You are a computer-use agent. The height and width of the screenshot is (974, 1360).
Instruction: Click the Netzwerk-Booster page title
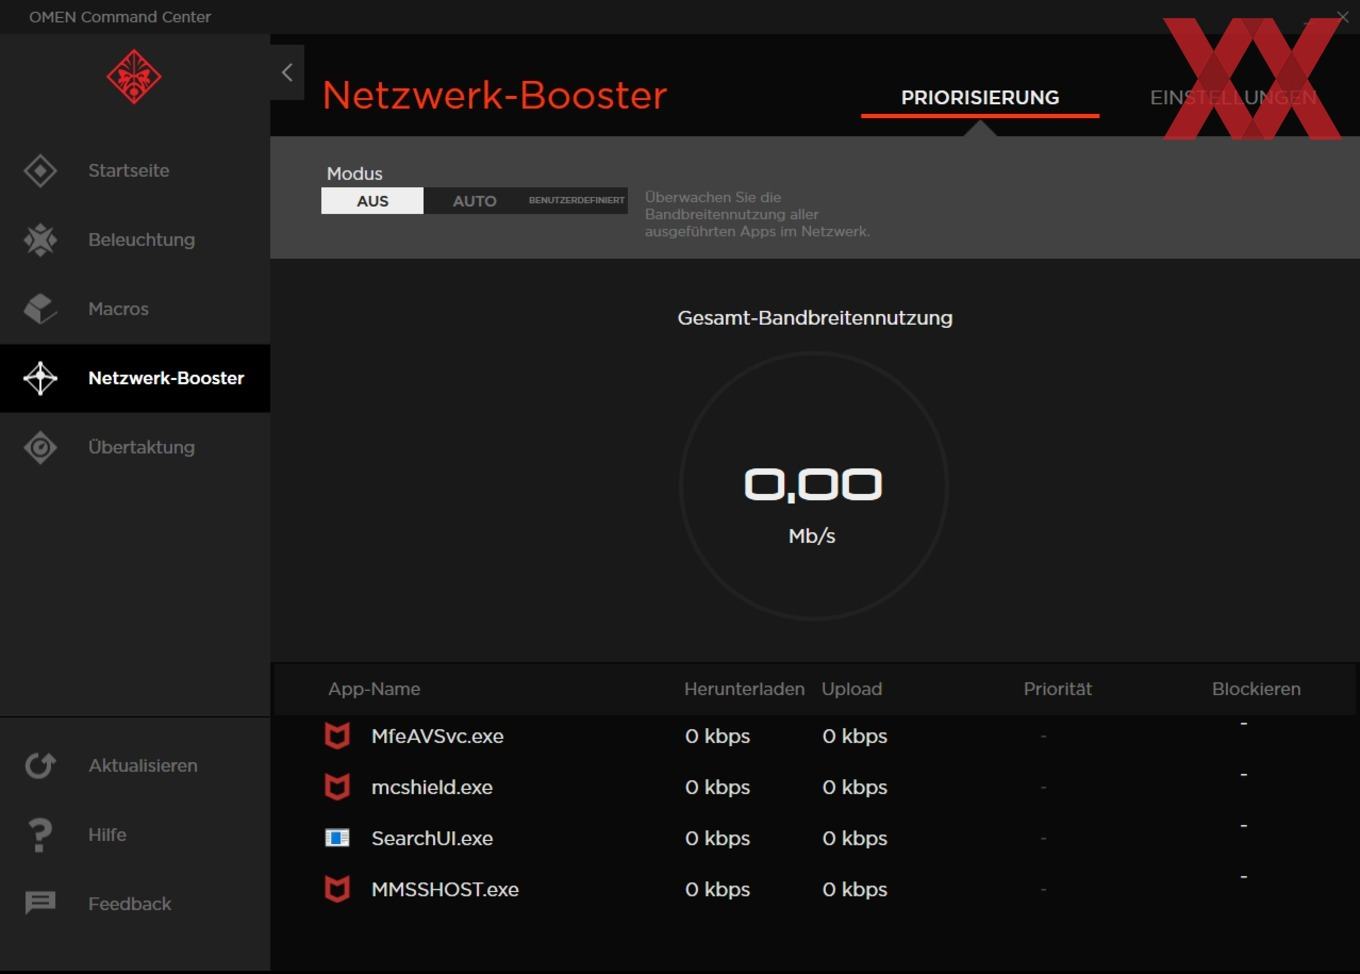[x=494, y=95]
